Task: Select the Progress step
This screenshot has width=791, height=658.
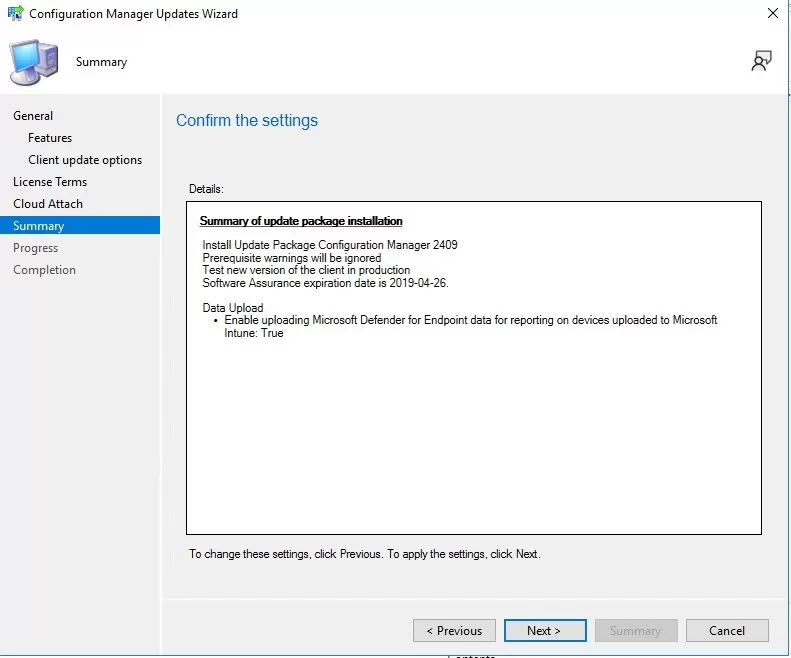Action: [35, 248]
